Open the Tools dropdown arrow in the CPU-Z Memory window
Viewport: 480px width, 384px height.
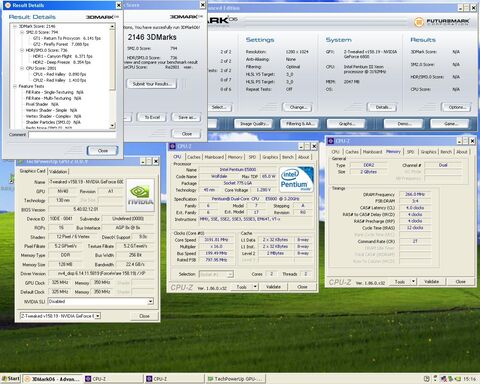coord(413,282)
